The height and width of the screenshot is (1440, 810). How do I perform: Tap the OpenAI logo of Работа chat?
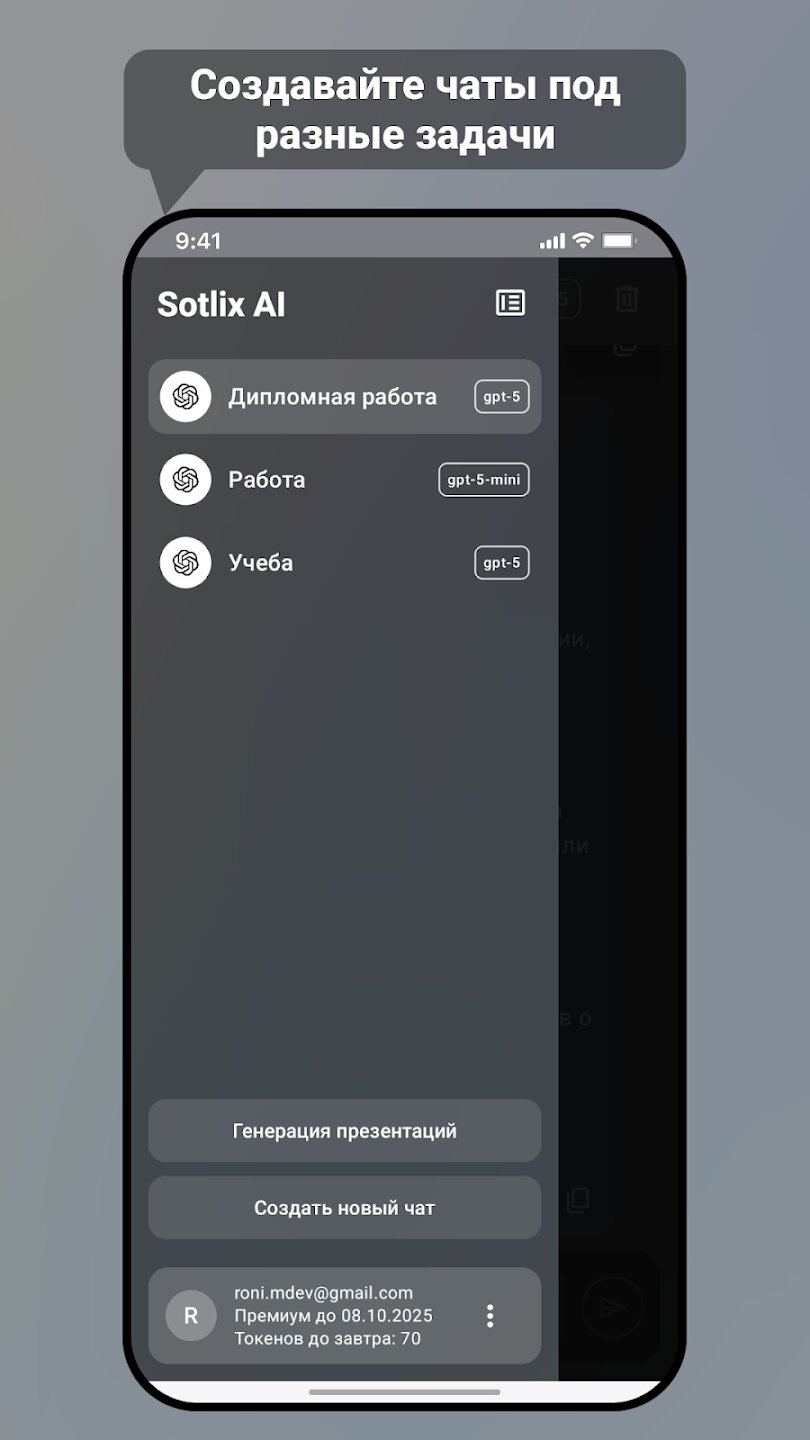coord(185,480)
